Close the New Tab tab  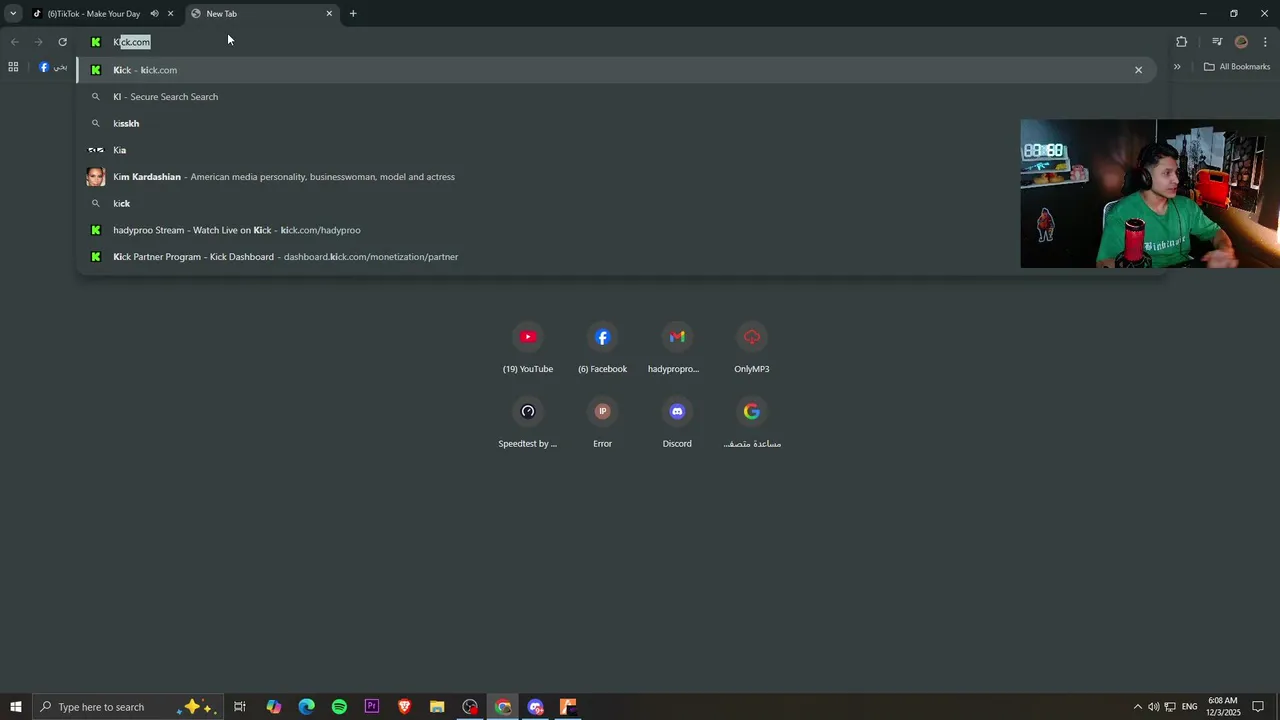tap(329, 14)
